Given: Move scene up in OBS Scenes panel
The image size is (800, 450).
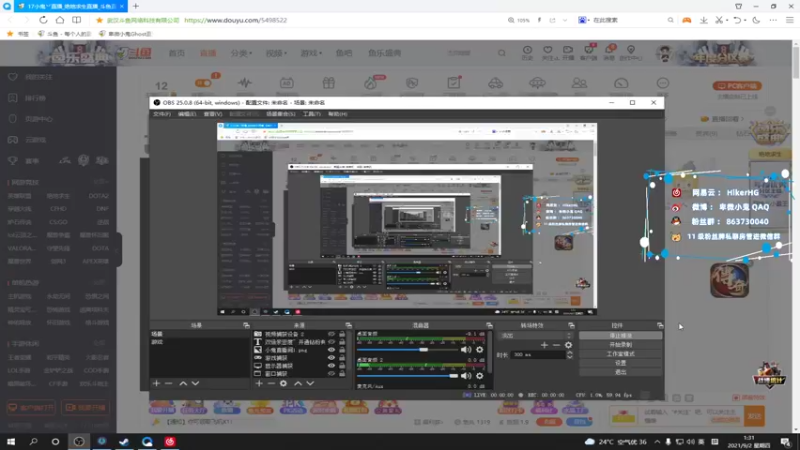Looking at the screenshot, I should pyautogui.click(x=183, y=383).
